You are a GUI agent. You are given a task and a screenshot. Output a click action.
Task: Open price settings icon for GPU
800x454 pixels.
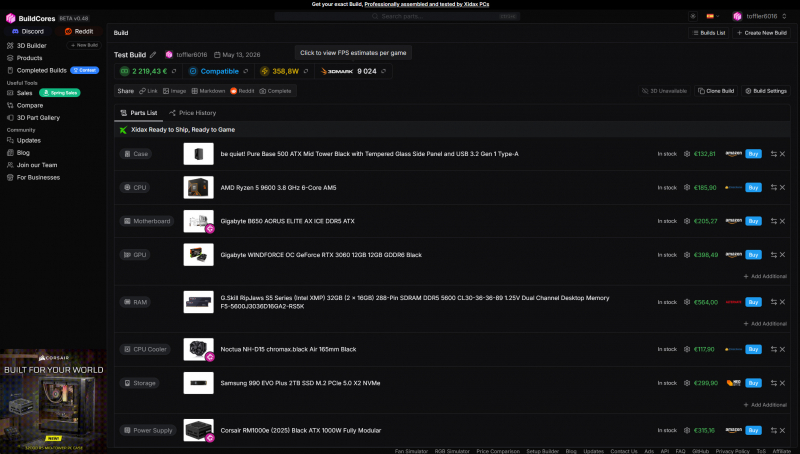(687, 255)
